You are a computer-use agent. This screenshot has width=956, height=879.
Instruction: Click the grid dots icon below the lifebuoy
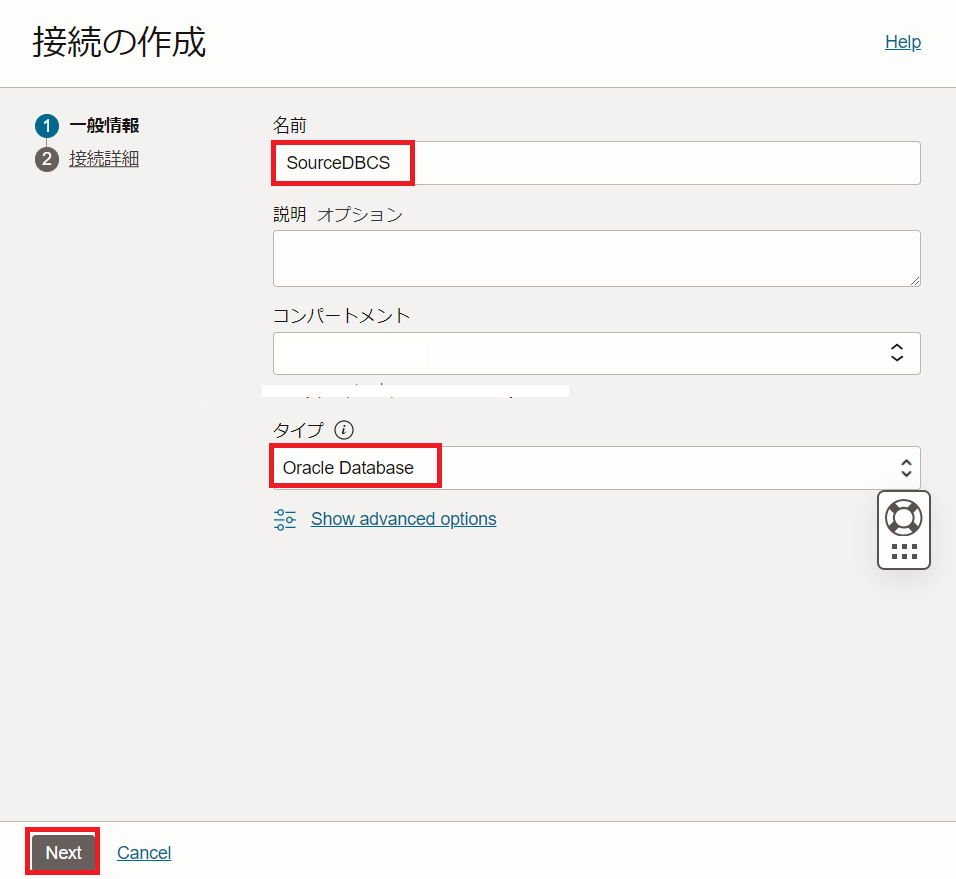(904, 551)
